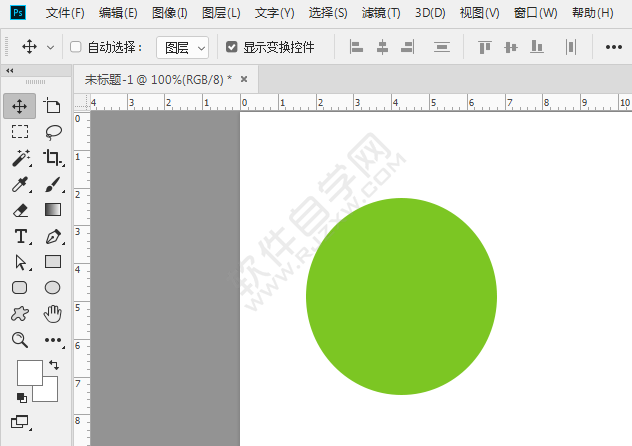
Task: Open the 选择(S) menu
Action: pyautogui.click(x=328, y=13)
